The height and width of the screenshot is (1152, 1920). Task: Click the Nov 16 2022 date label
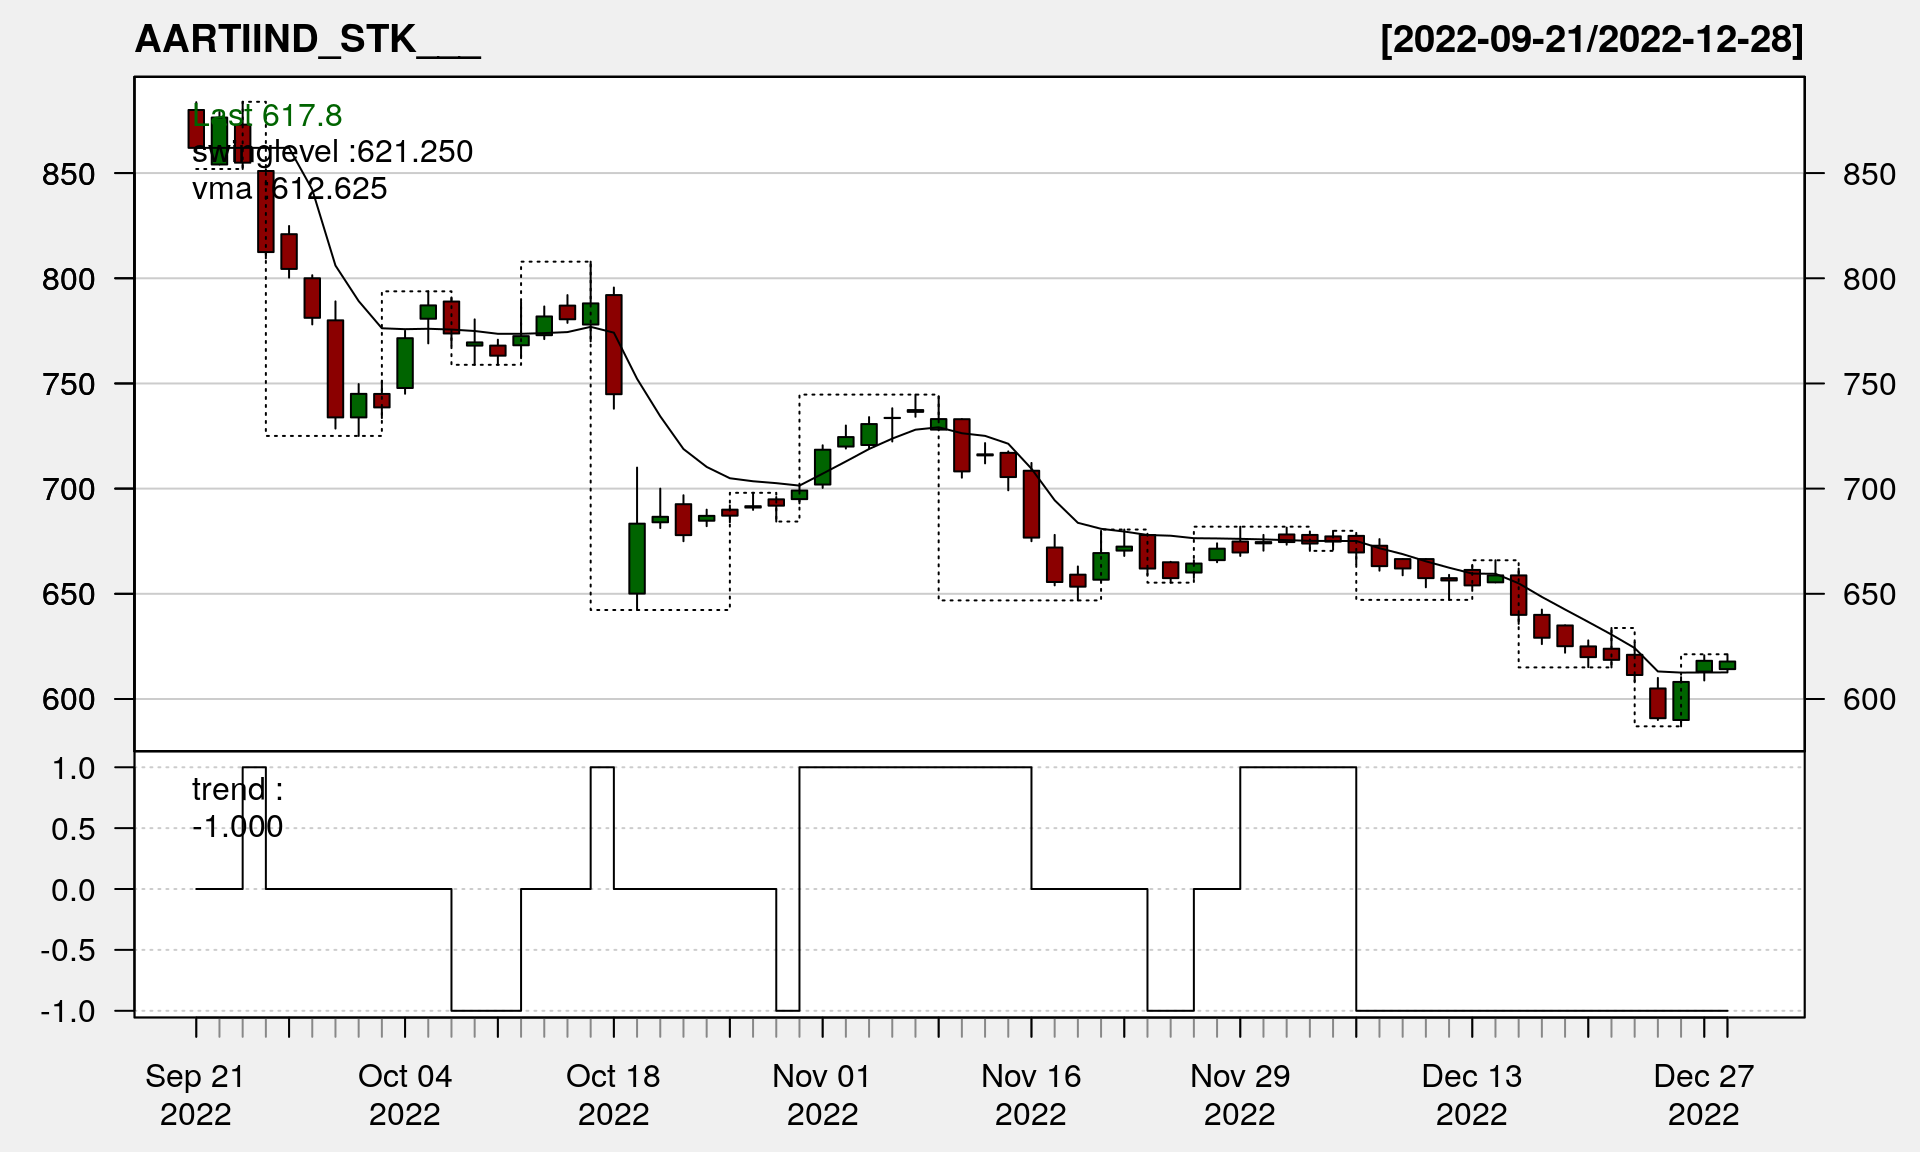[1031, 1094]
